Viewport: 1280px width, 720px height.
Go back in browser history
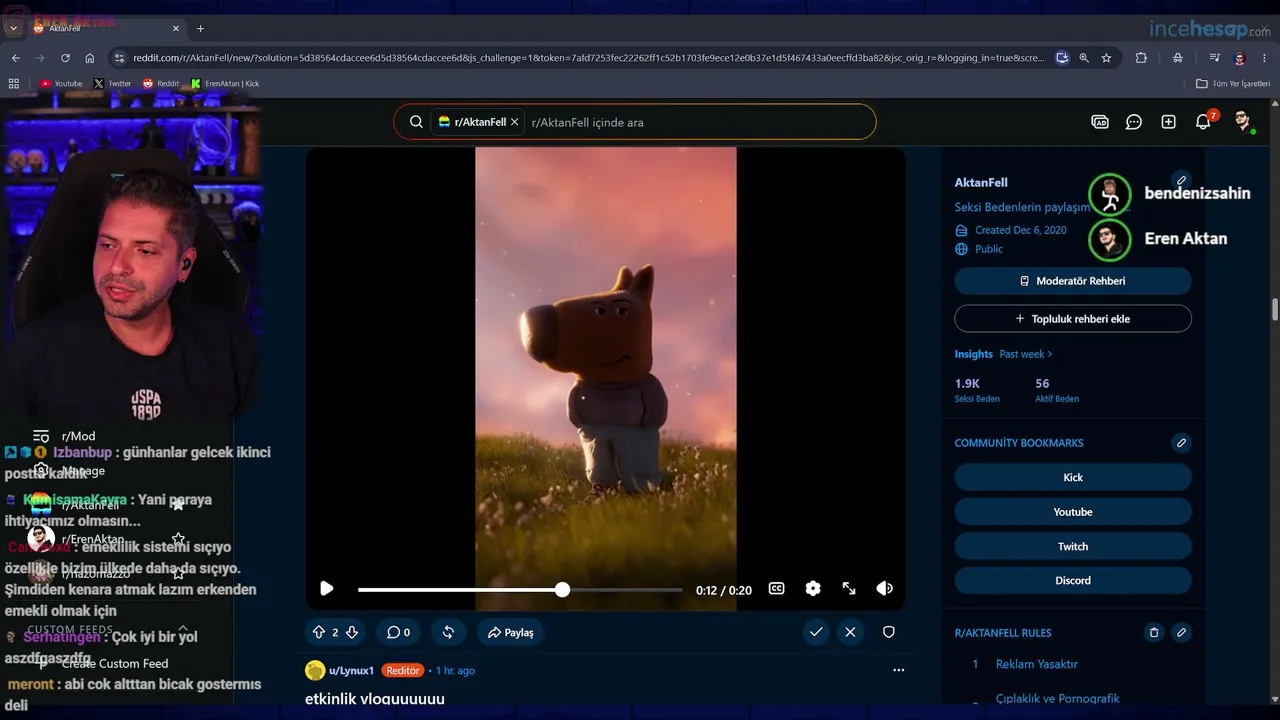coord(16,58)
